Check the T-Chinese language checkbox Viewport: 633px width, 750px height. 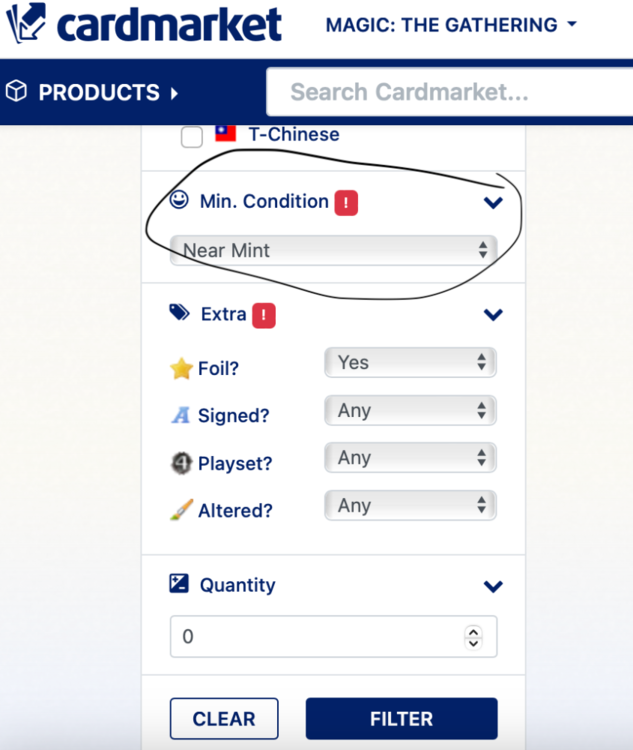[x=192, y=137]
